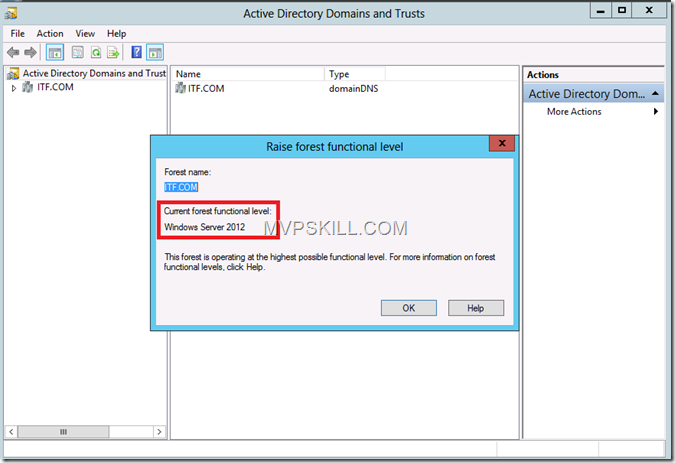Click the Export List toolbar icon

(x=113, y=52)
